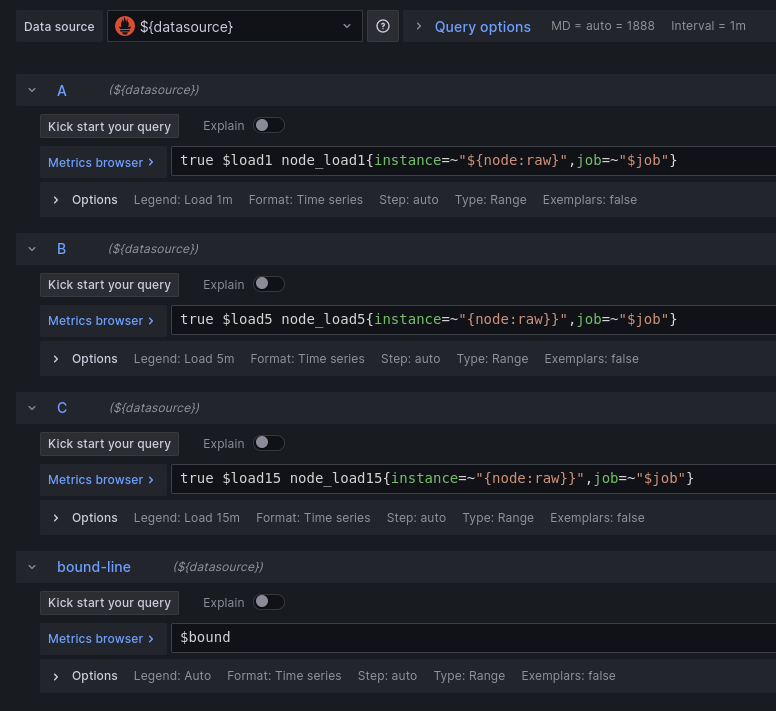Screen dimensions: 776x711
Task: Collapse query C with its chevron
Action: (x=32, y=408)
